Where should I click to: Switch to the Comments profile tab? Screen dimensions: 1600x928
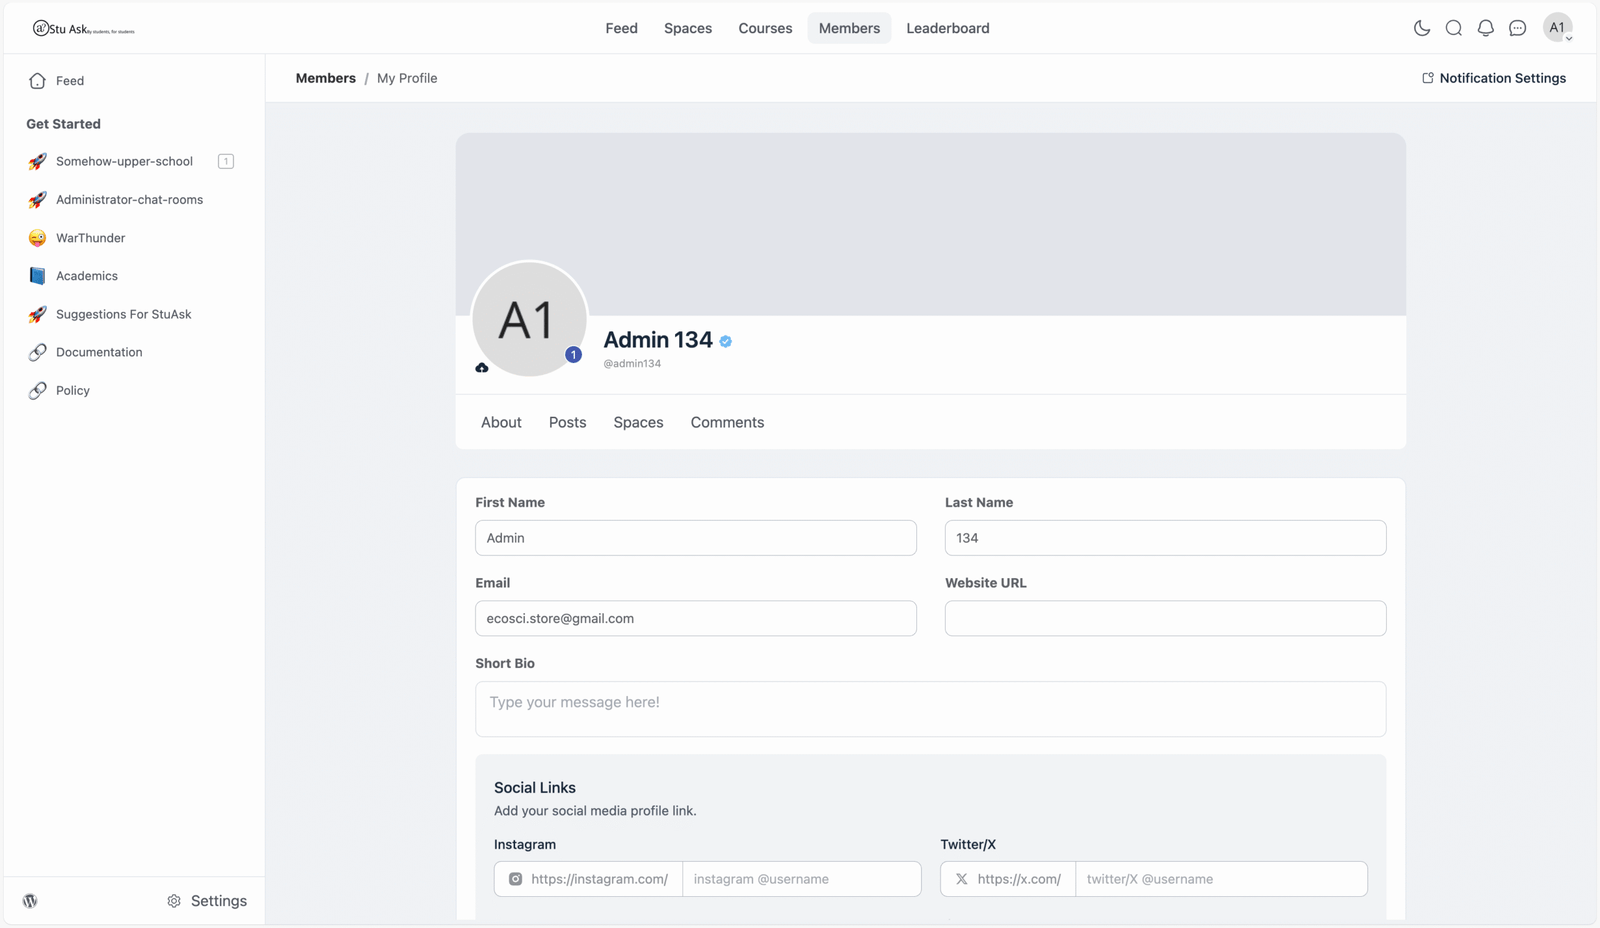(x=727, y=422)
